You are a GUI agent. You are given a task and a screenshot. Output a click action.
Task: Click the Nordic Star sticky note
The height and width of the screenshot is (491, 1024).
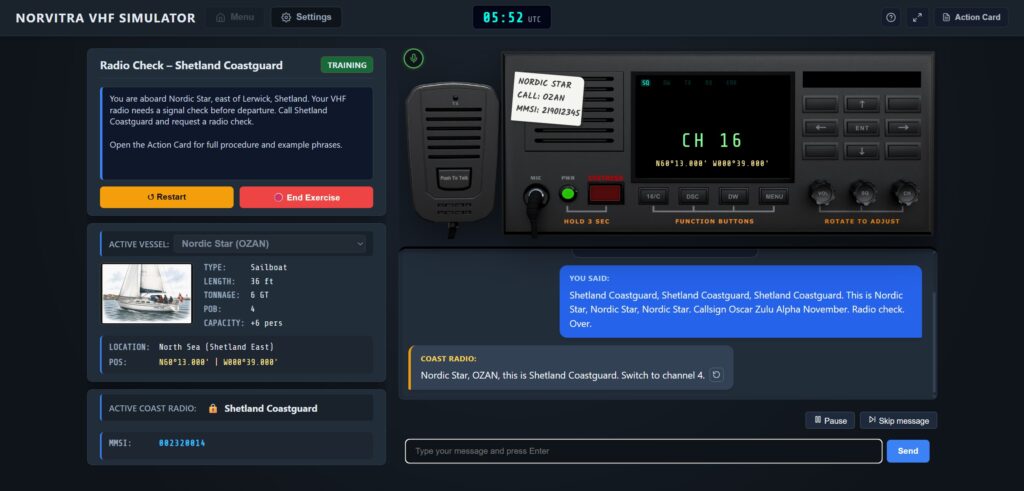point(547,98)
